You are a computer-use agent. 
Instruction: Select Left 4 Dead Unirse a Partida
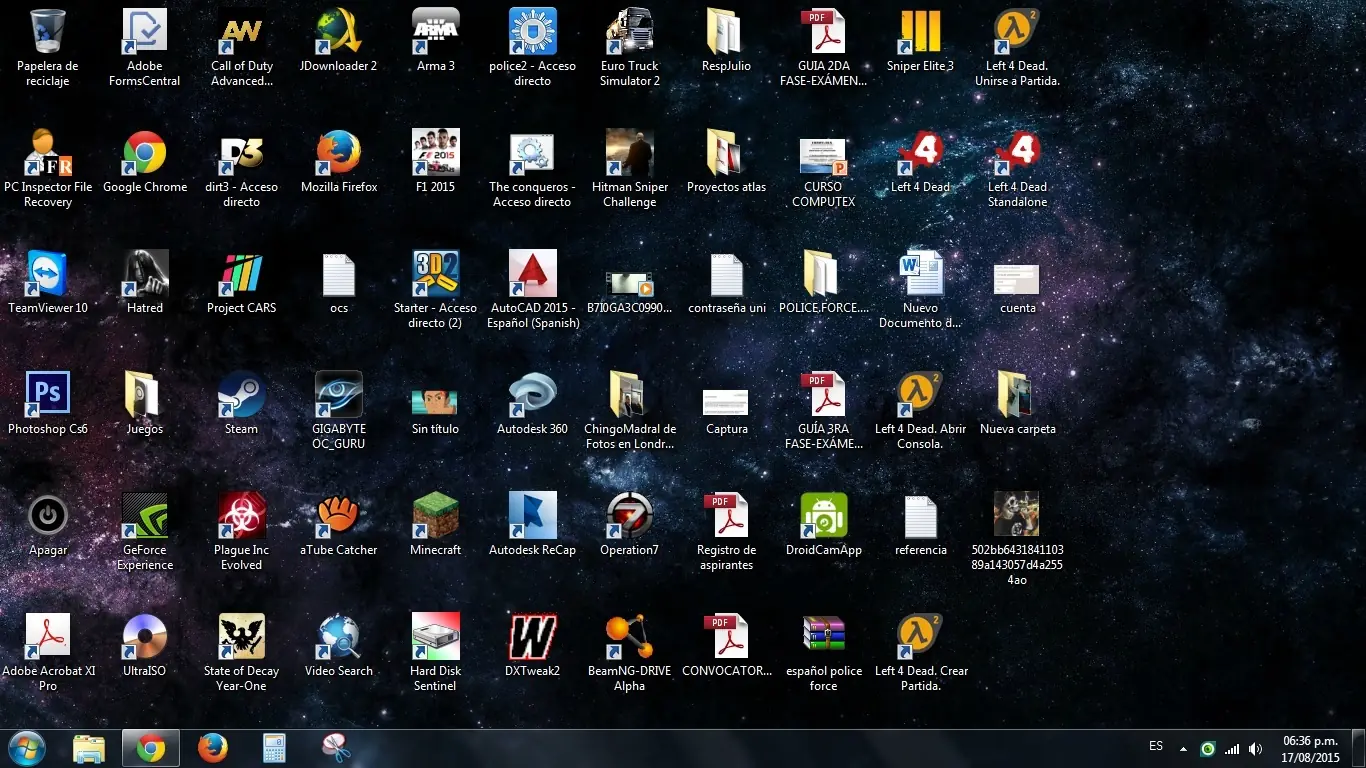(1018, 32)
